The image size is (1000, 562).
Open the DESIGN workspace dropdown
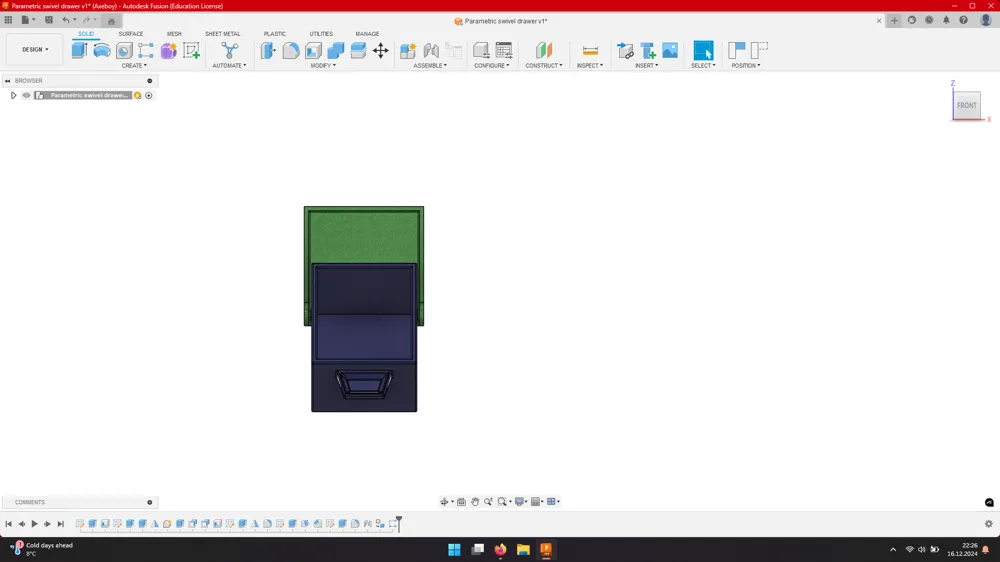click(x=35, y=49)
